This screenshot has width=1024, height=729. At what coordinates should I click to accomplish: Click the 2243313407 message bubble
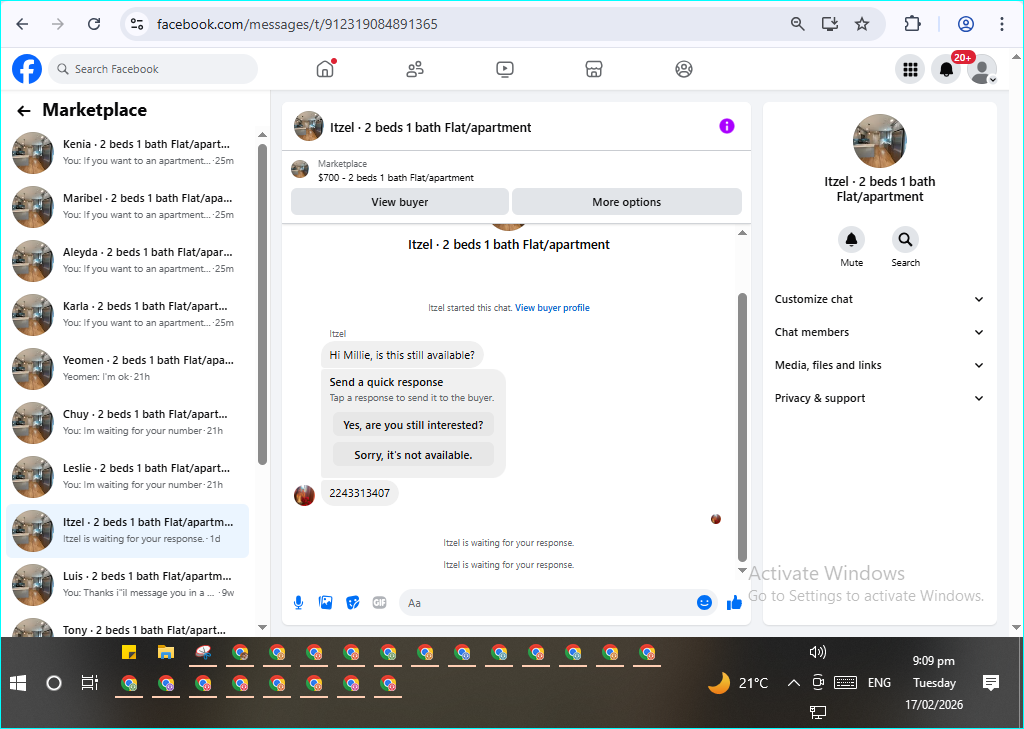(359, 493)
